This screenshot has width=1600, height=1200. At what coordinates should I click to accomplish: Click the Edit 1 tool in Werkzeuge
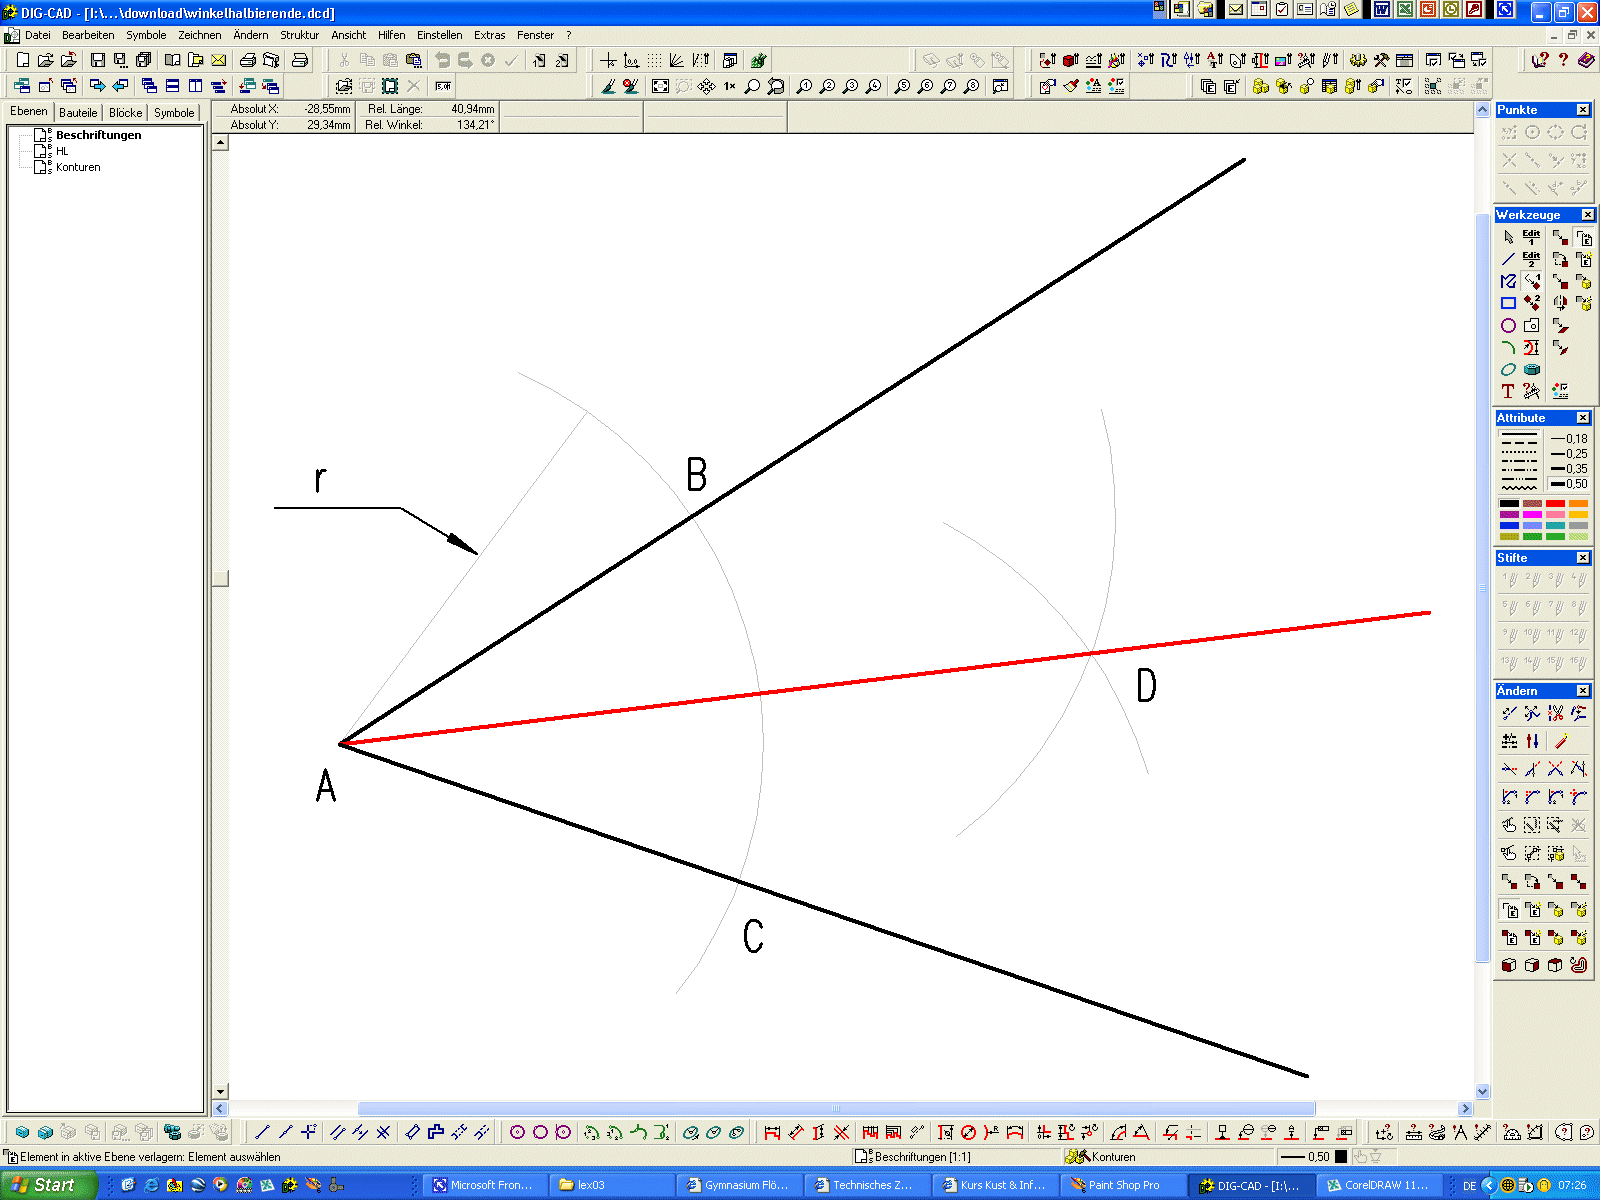[1531, 237]
